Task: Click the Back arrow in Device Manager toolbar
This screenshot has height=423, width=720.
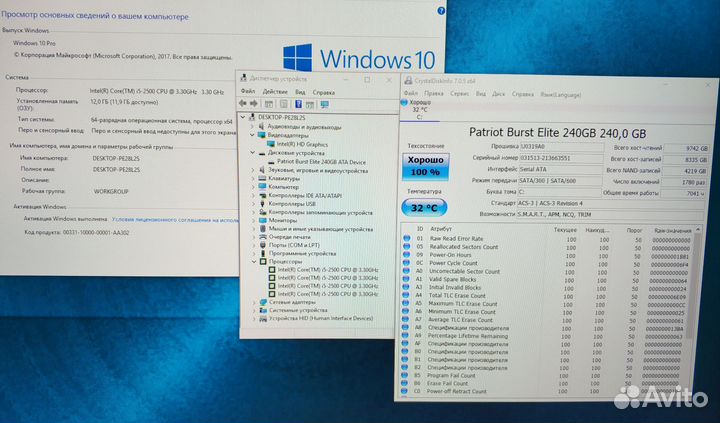Action: point(243,104)
